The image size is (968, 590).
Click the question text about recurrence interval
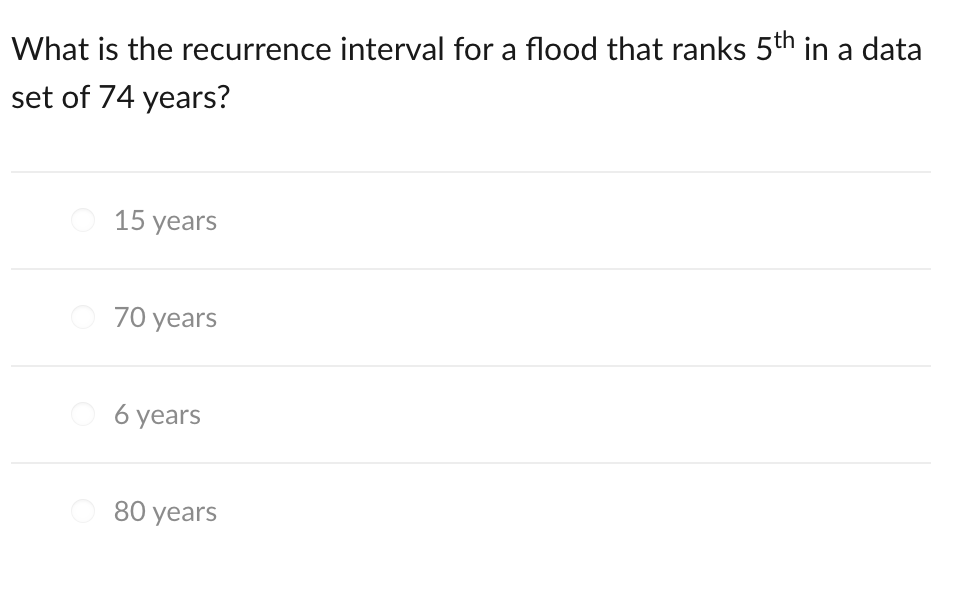(x=466, y=70)
